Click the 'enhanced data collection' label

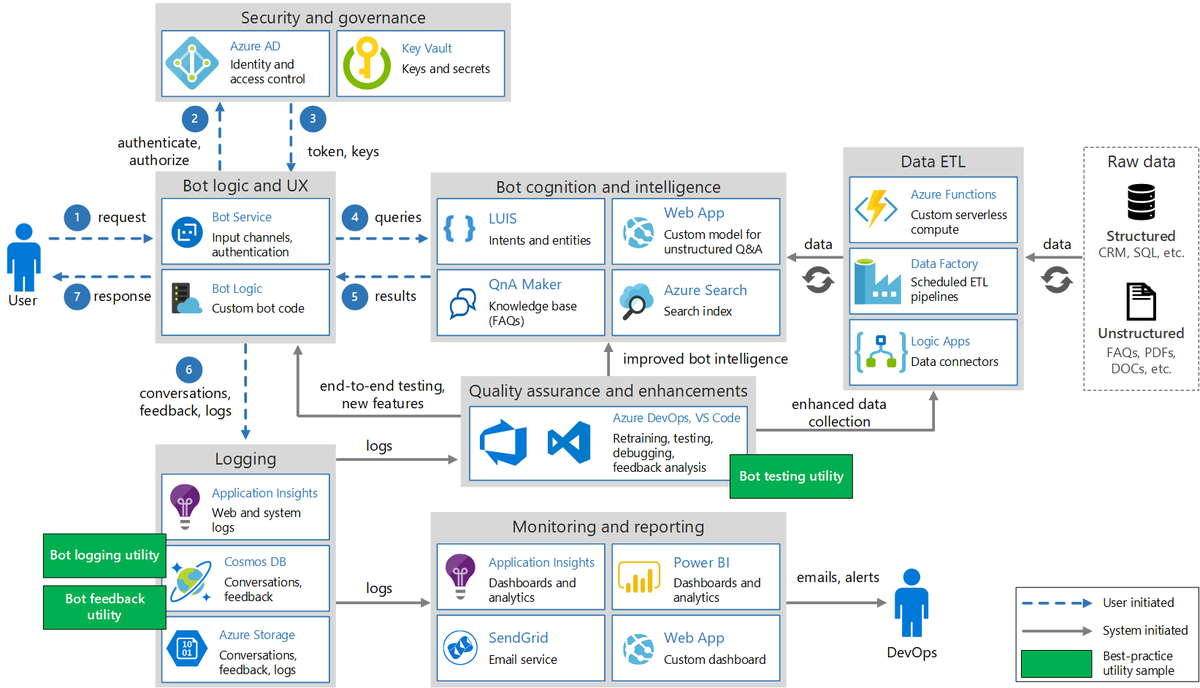pyautogui.click(x=838, y=413)
